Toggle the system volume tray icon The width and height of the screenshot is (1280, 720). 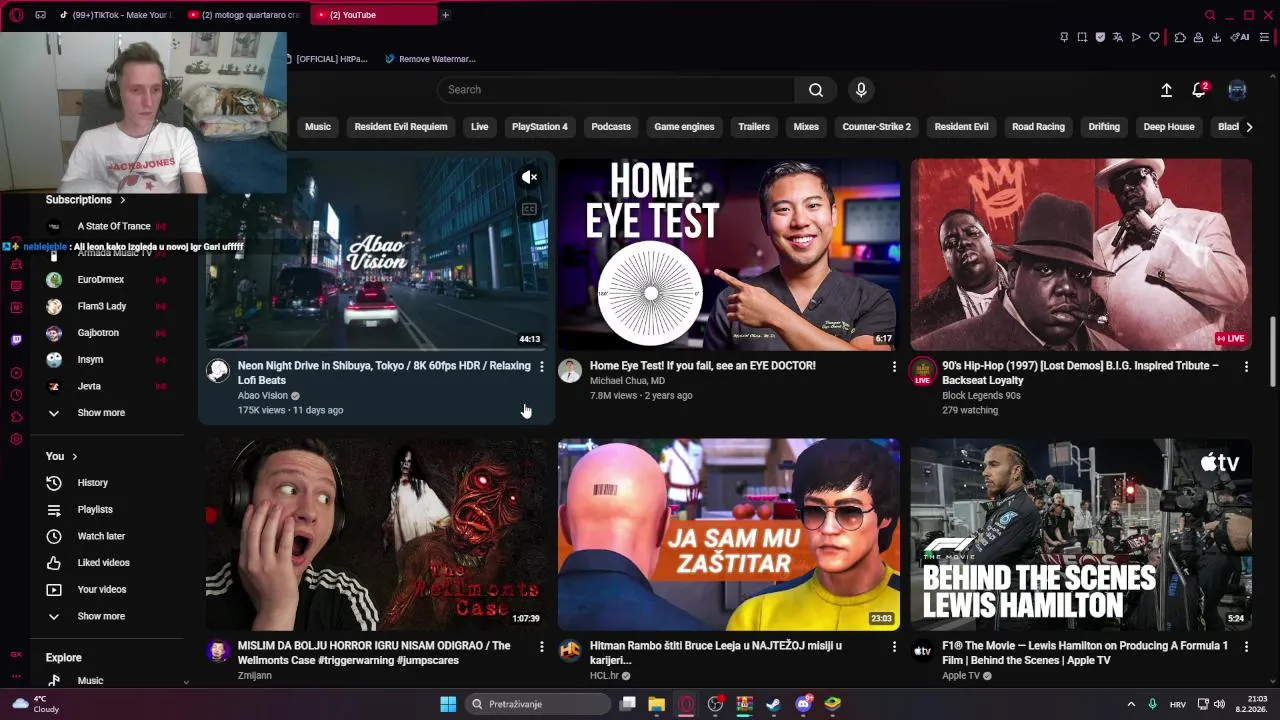1219,704
